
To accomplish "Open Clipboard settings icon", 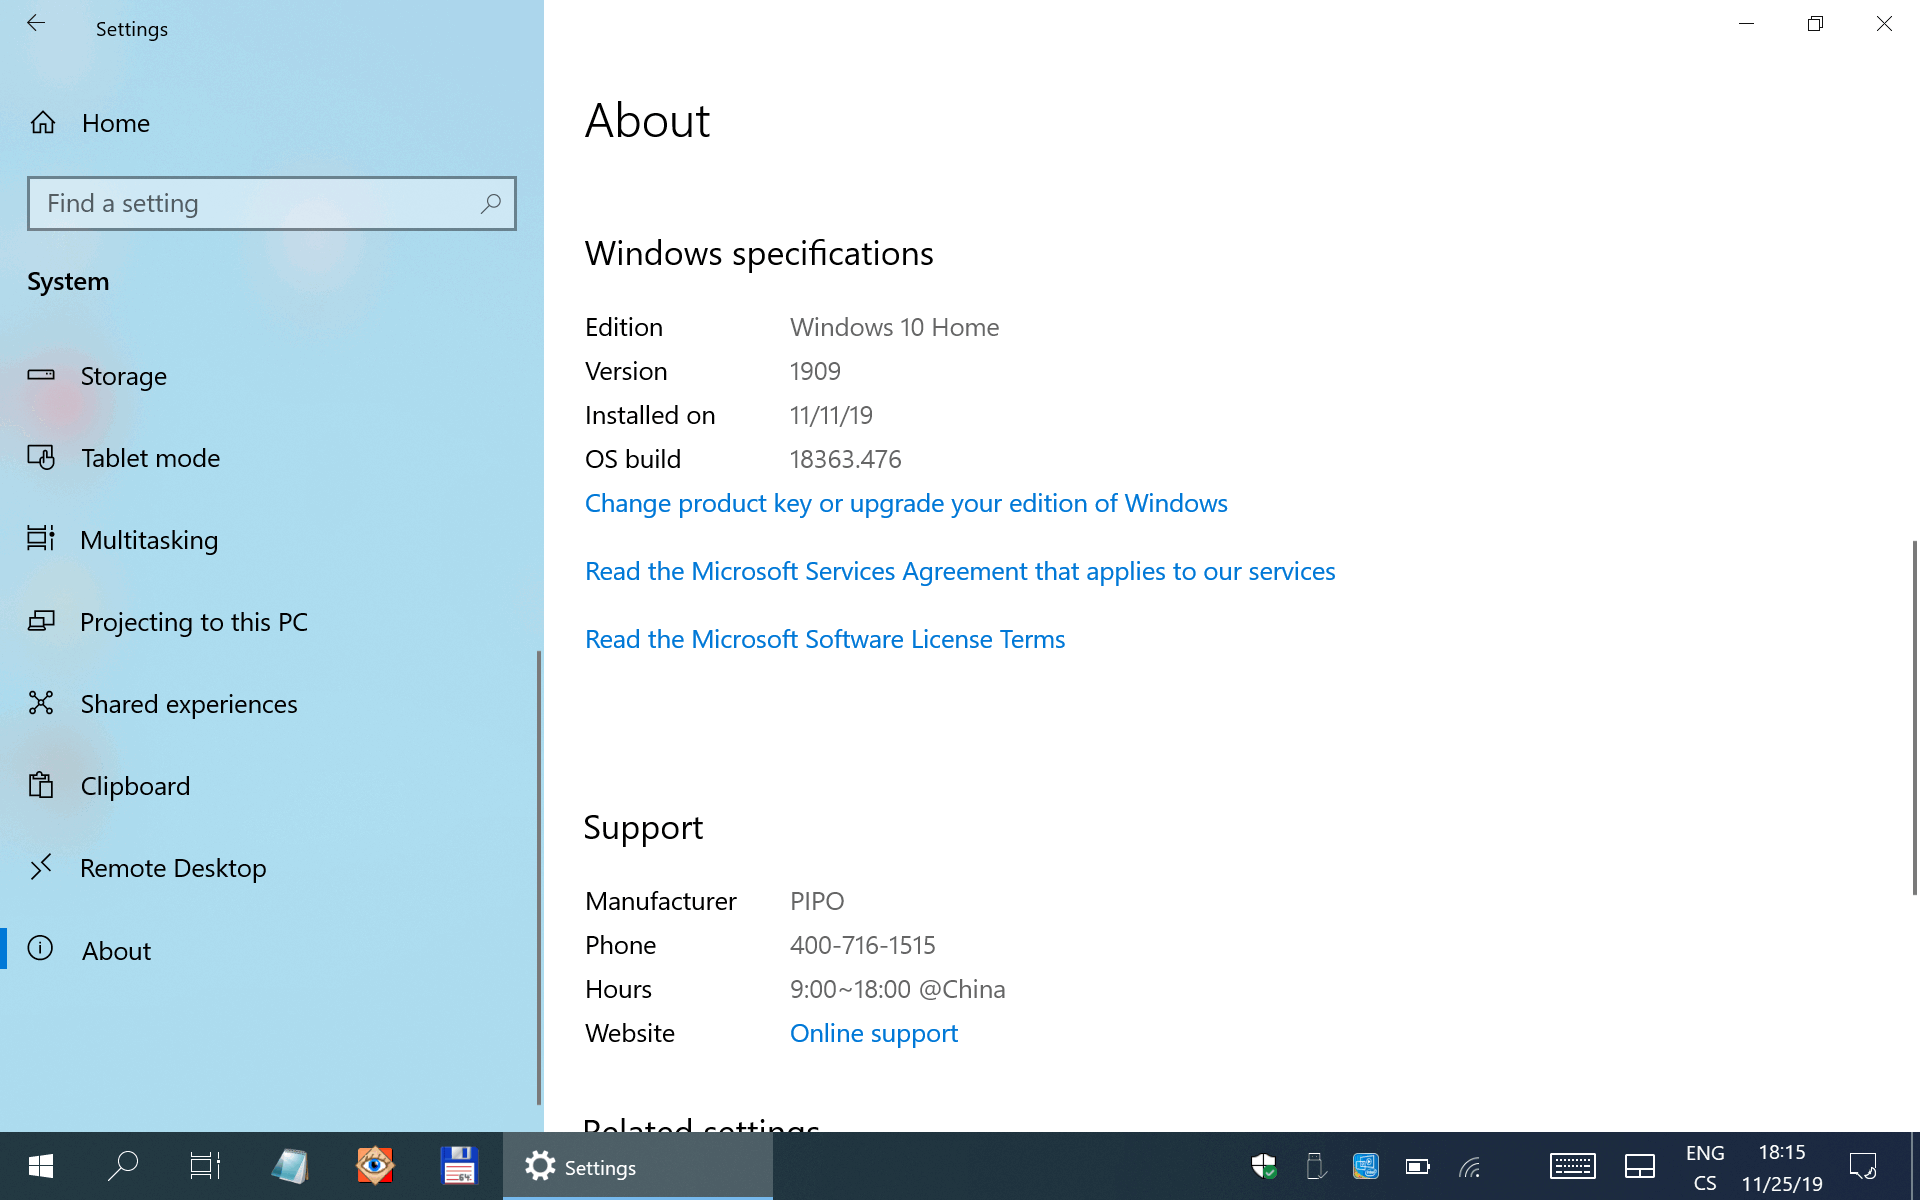I will point(41,786).
